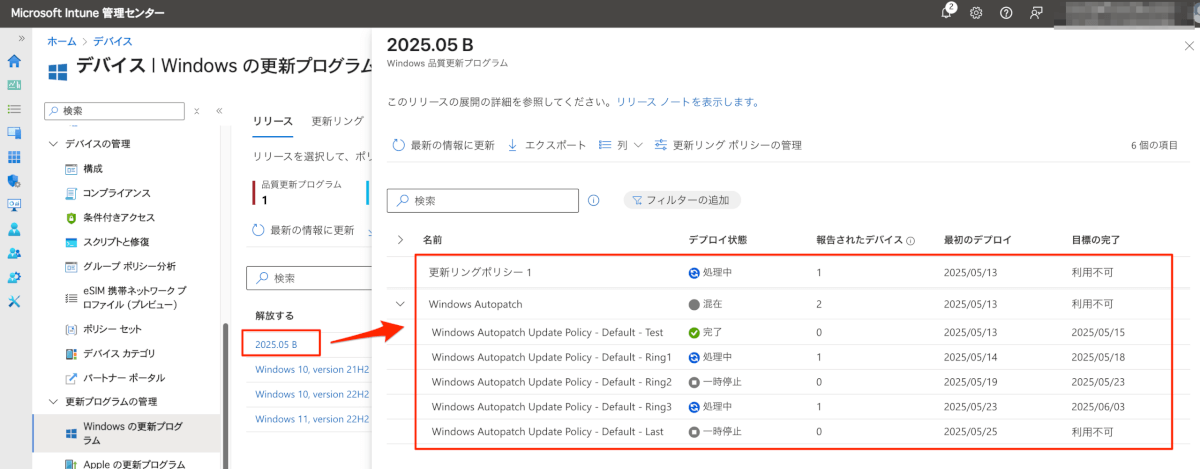Screen dimensions: 1200x469
Task: Refresh with 最新の情報に更新 in the detail panel
Action: (x=443, y=145)
